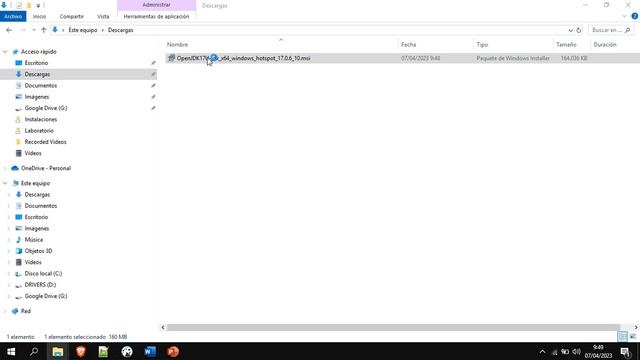
Task: Open Descargas under Este equipo
Action: [x=37, y=195]
